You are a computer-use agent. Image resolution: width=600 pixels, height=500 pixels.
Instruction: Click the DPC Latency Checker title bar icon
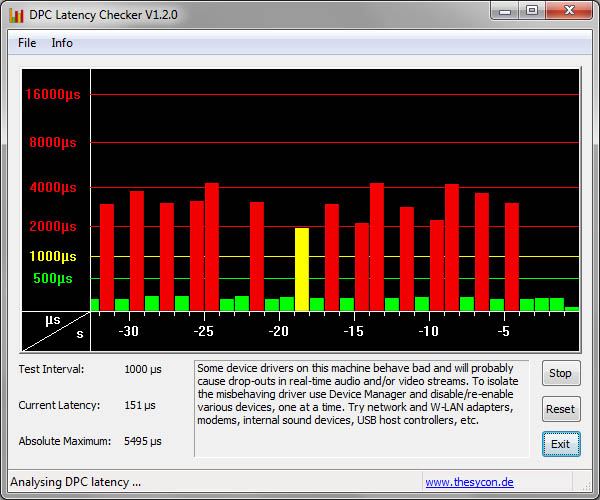[16, 15]
